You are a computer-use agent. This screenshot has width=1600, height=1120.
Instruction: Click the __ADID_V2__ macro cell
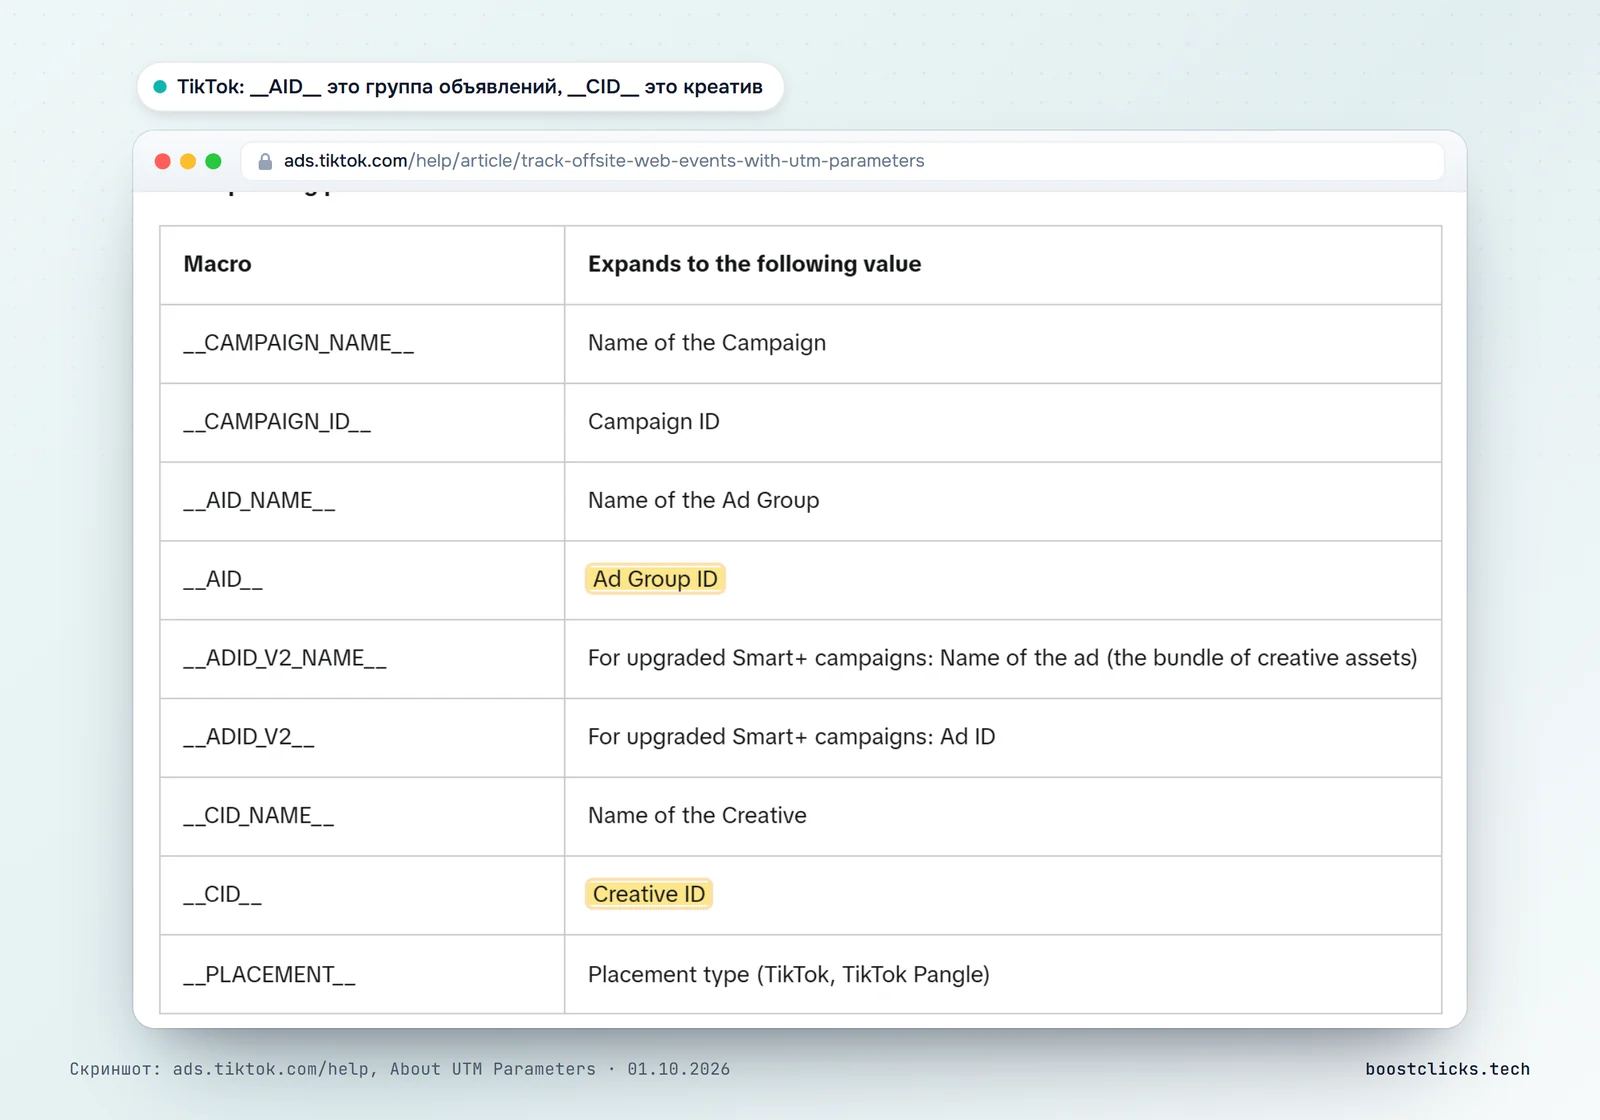coord(362,738)
